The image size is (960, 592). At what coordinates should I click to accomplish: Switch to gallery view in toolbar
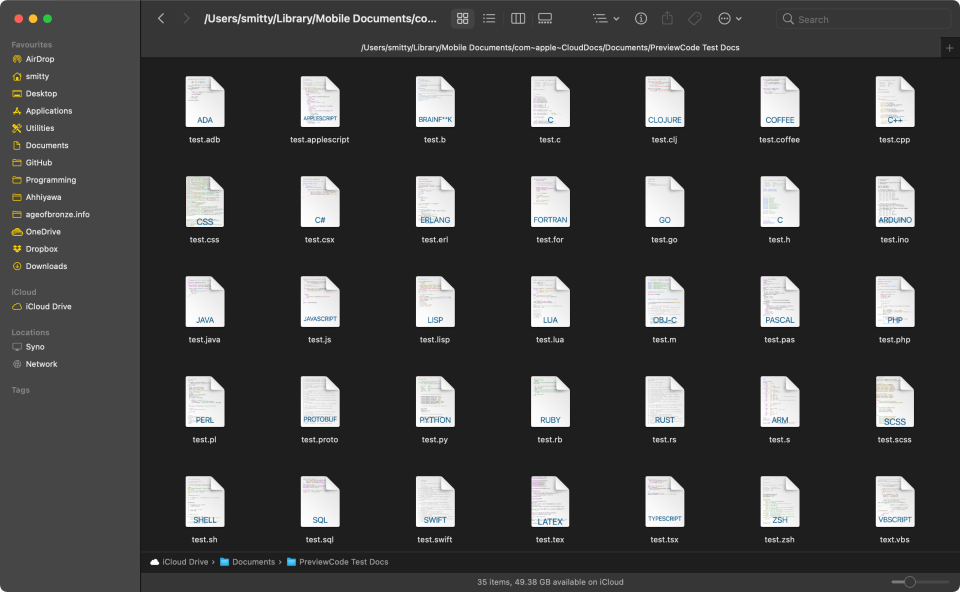[x=545, y=19]
